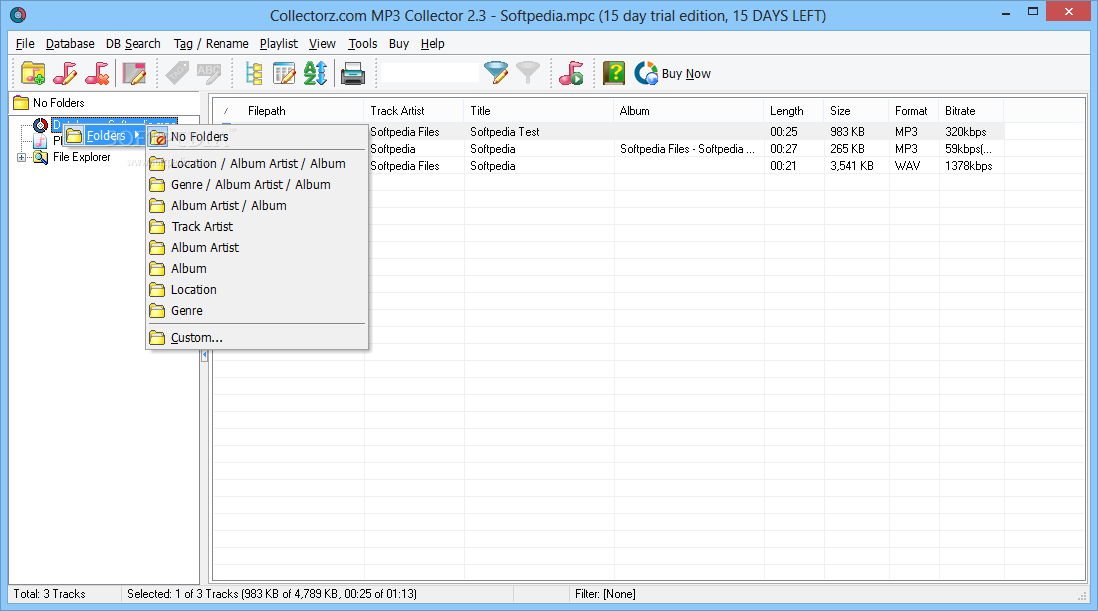The image size is (1098, 611).
Task: Click the title cell Softpedia Test
Action: click(x=505, y=132)
